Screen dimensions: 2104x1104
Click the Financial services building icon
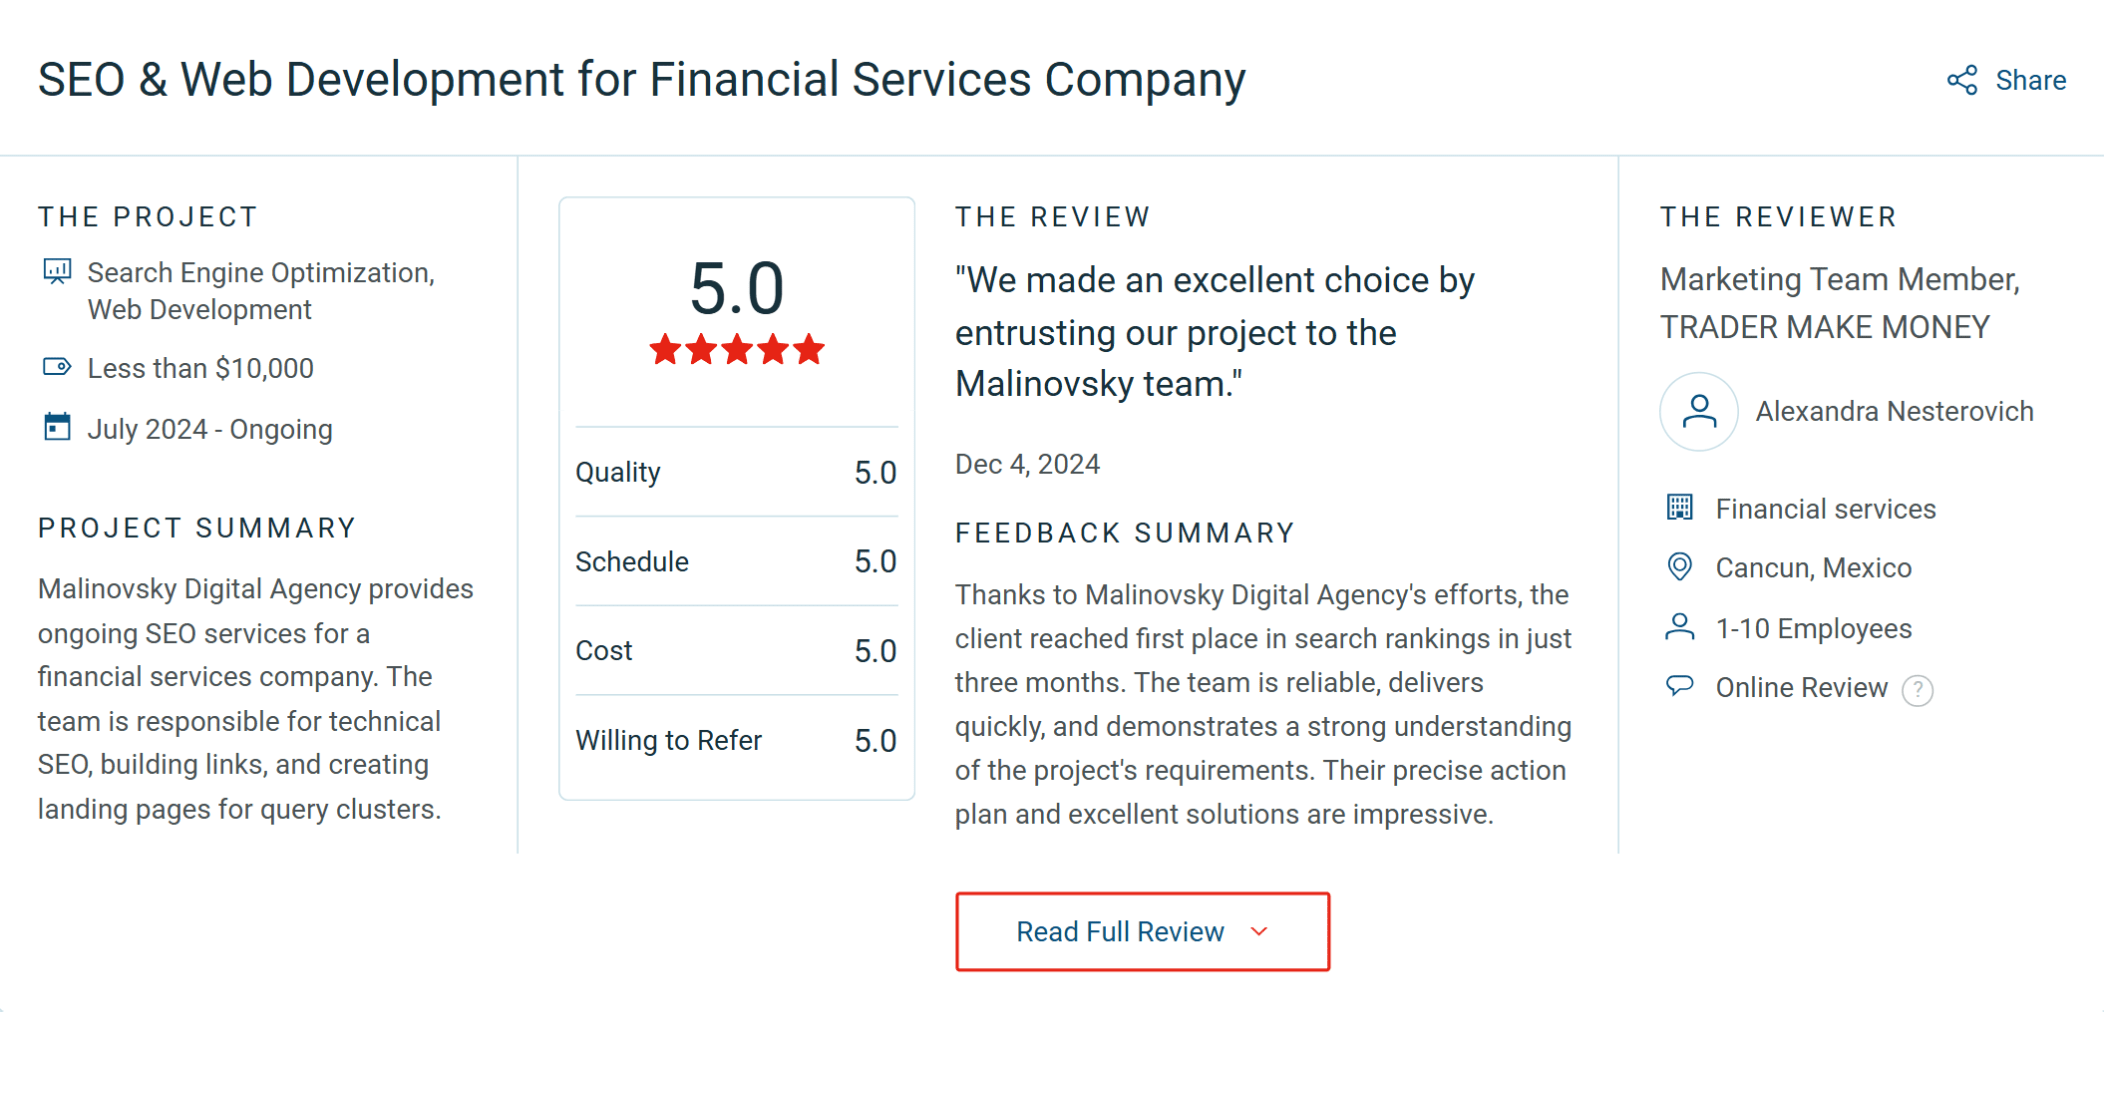pyautogui.click(x=1680, y=508)
